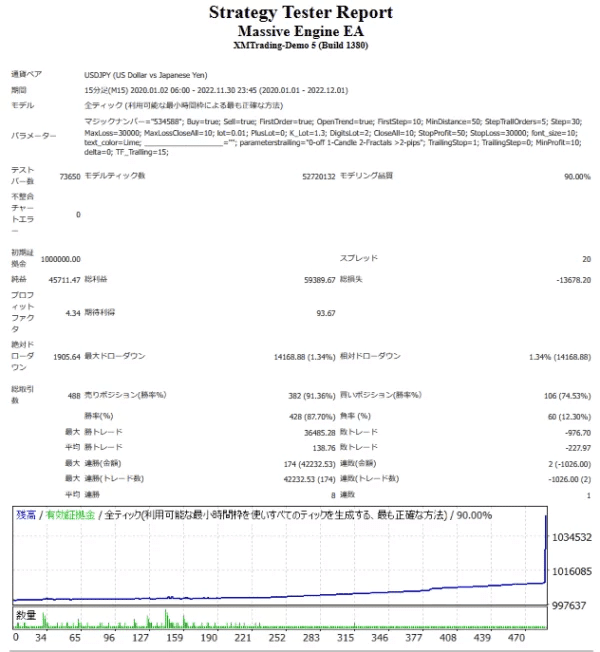Click max drawdown value "14168.88 (1.34%)"

point(304,357)
